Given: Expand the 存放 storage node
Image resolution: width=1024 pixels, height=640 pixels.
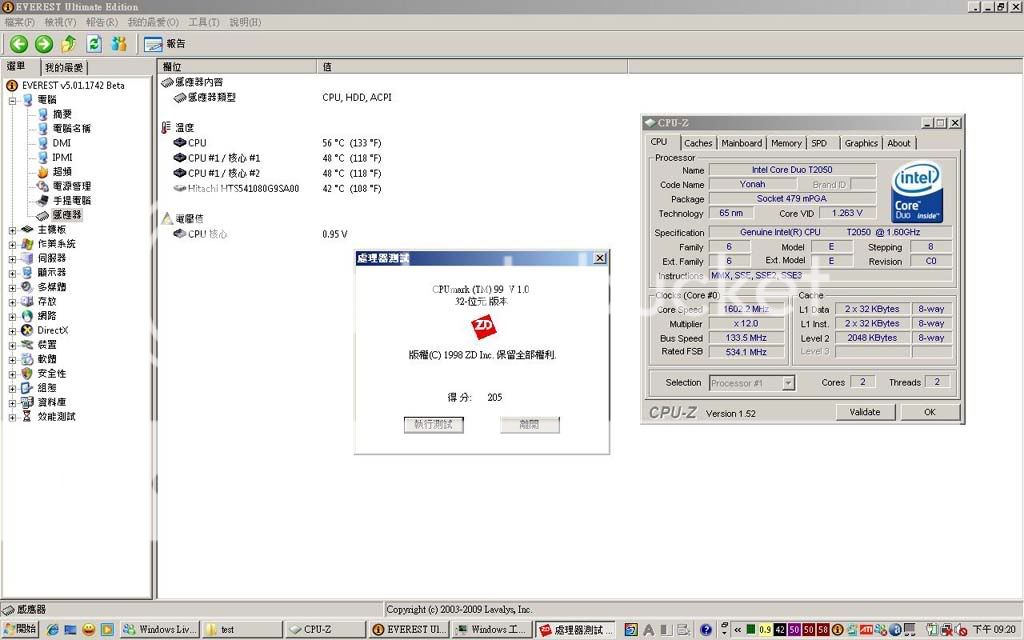Looking at the screenshot, I should point(12,302).
